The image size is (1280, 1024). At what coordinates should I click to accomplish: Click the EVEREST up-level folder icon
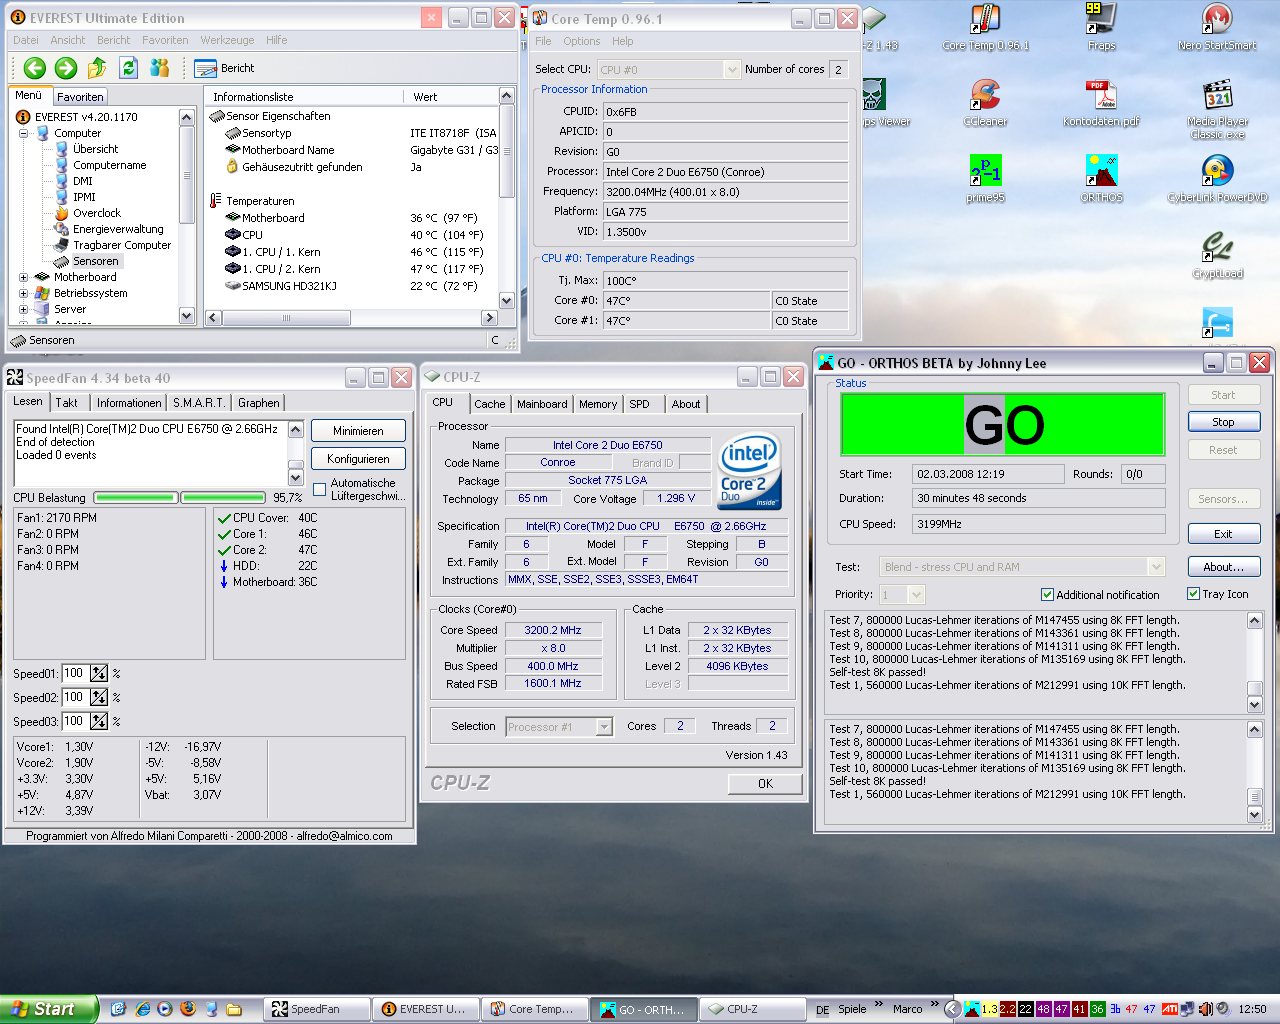point(97,68)
